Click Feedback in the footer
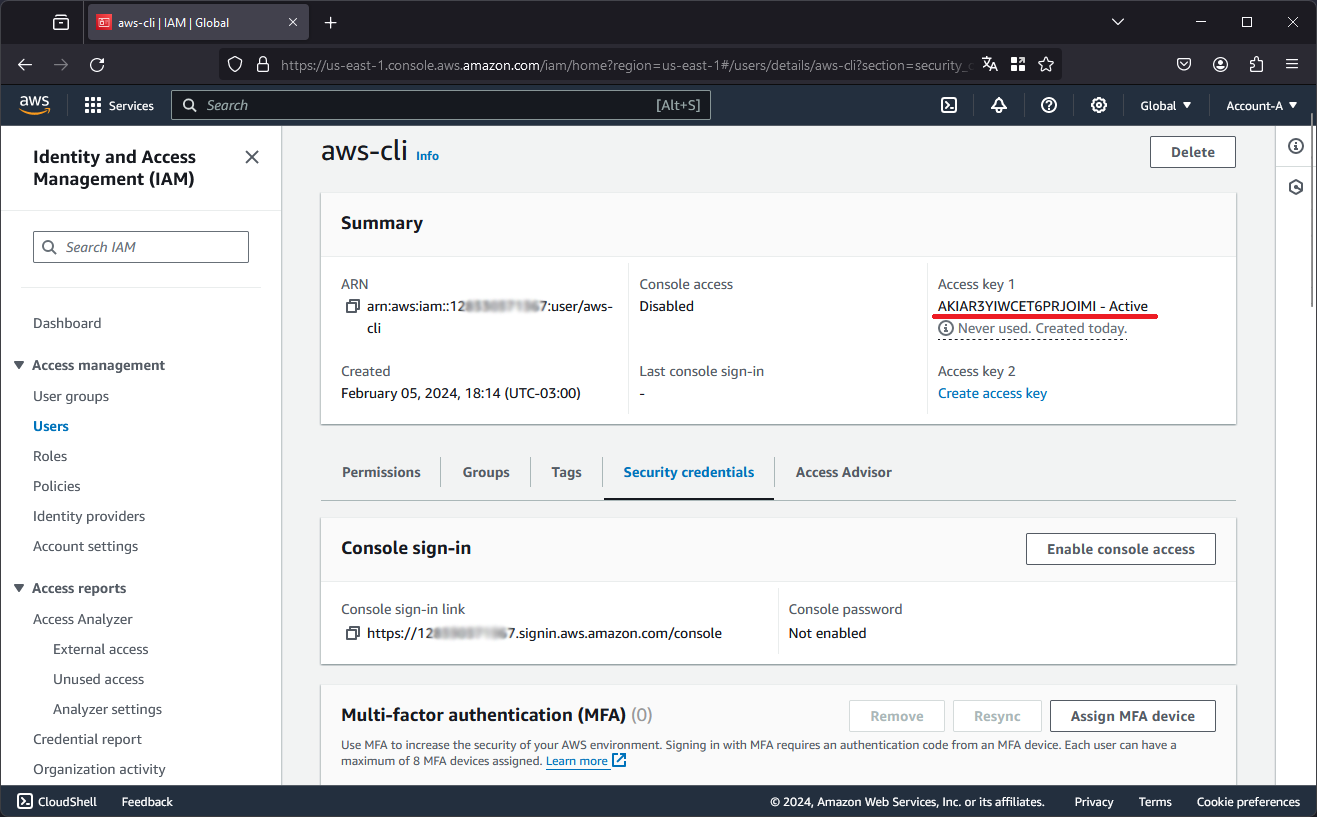 [x=147, y=801]
